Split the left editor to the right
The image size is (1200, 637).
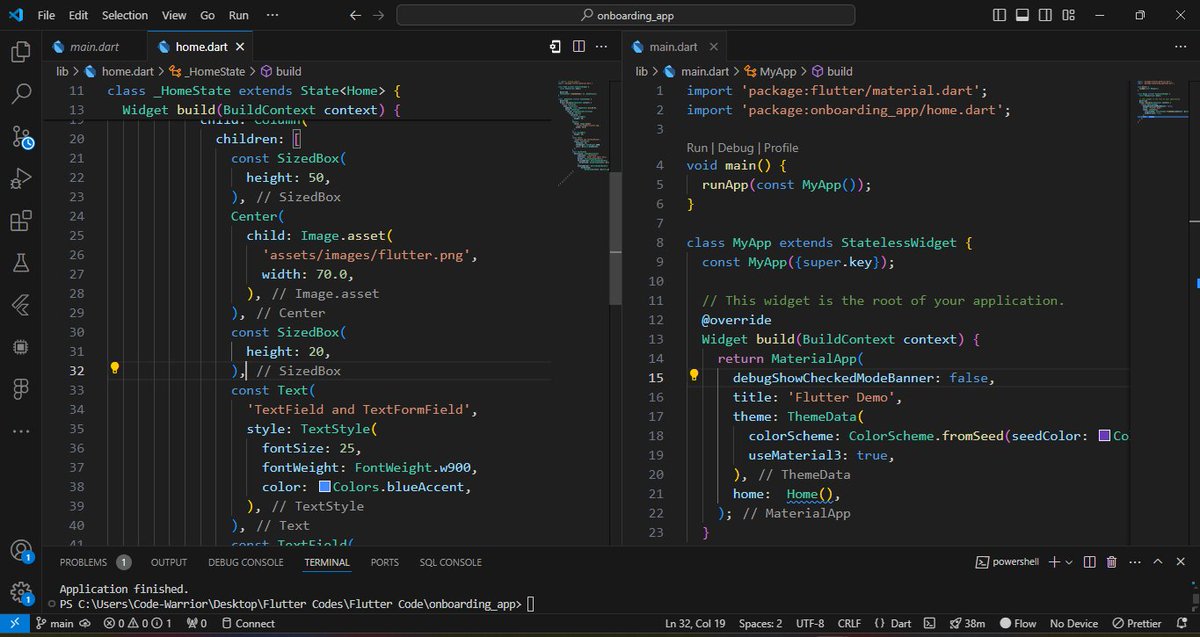click(x=578, y=46)
